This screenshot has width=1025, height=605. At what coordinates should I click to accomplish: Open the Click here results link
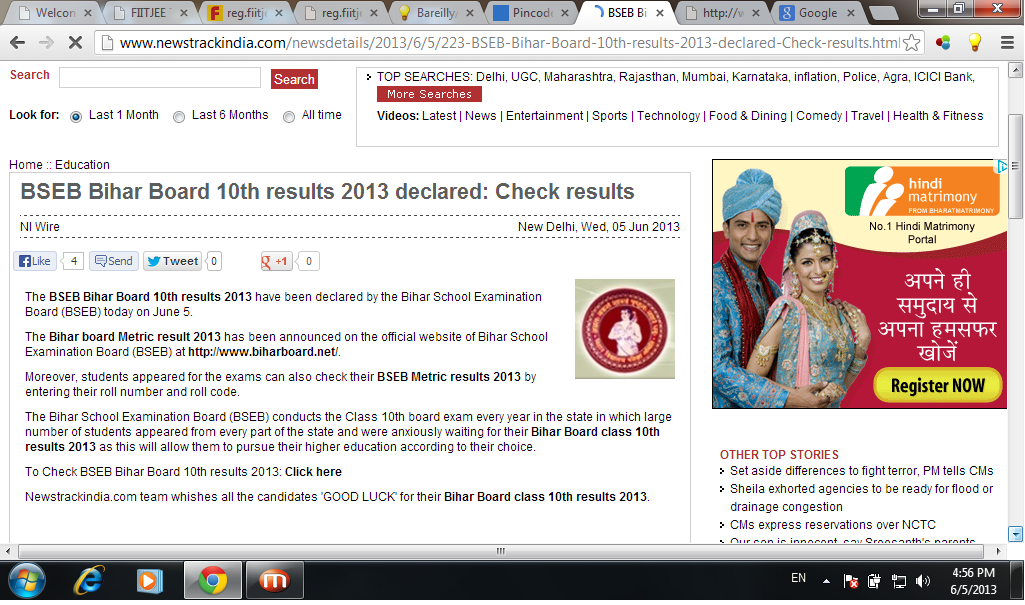(x=313, y=472)
